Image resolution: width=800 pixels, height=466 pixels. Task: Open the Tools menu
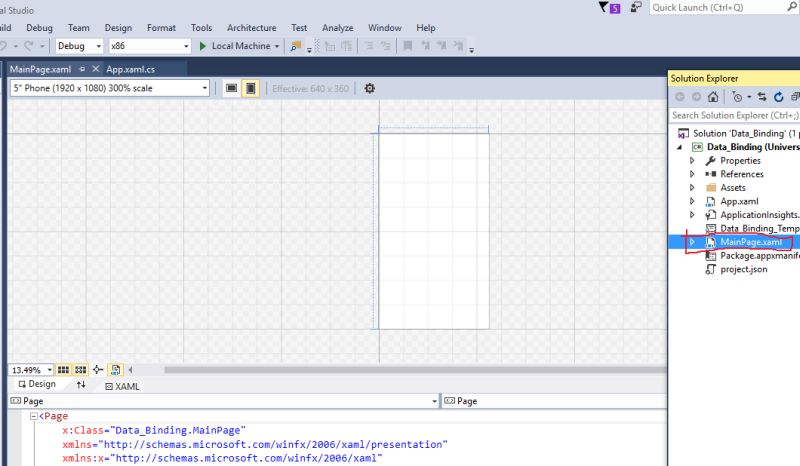tap(202, 28)
